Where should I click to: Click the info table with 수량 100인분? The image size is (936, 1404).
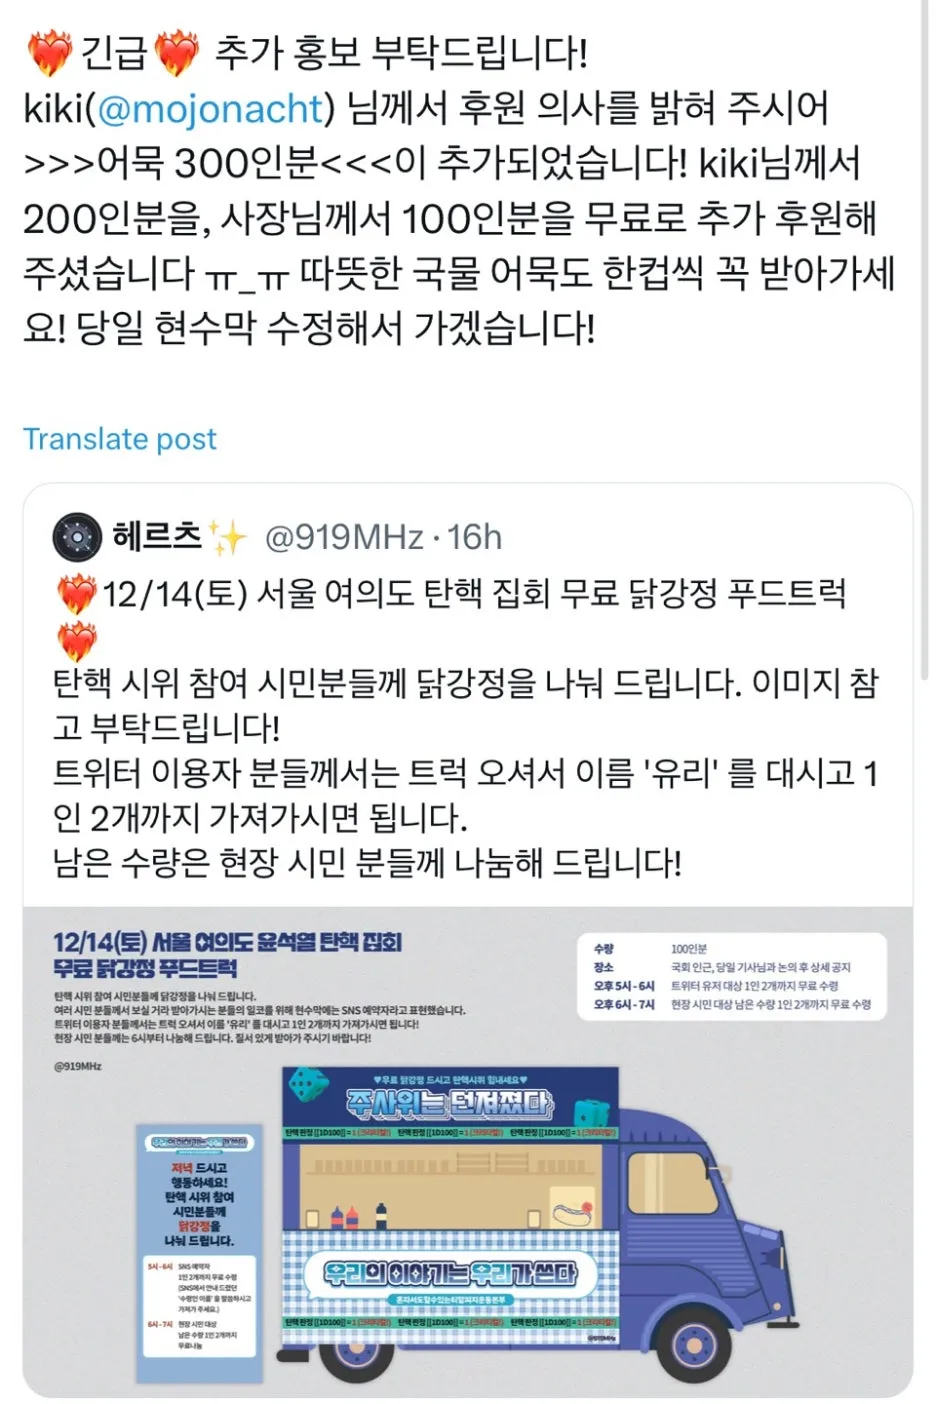pos(732,976)
